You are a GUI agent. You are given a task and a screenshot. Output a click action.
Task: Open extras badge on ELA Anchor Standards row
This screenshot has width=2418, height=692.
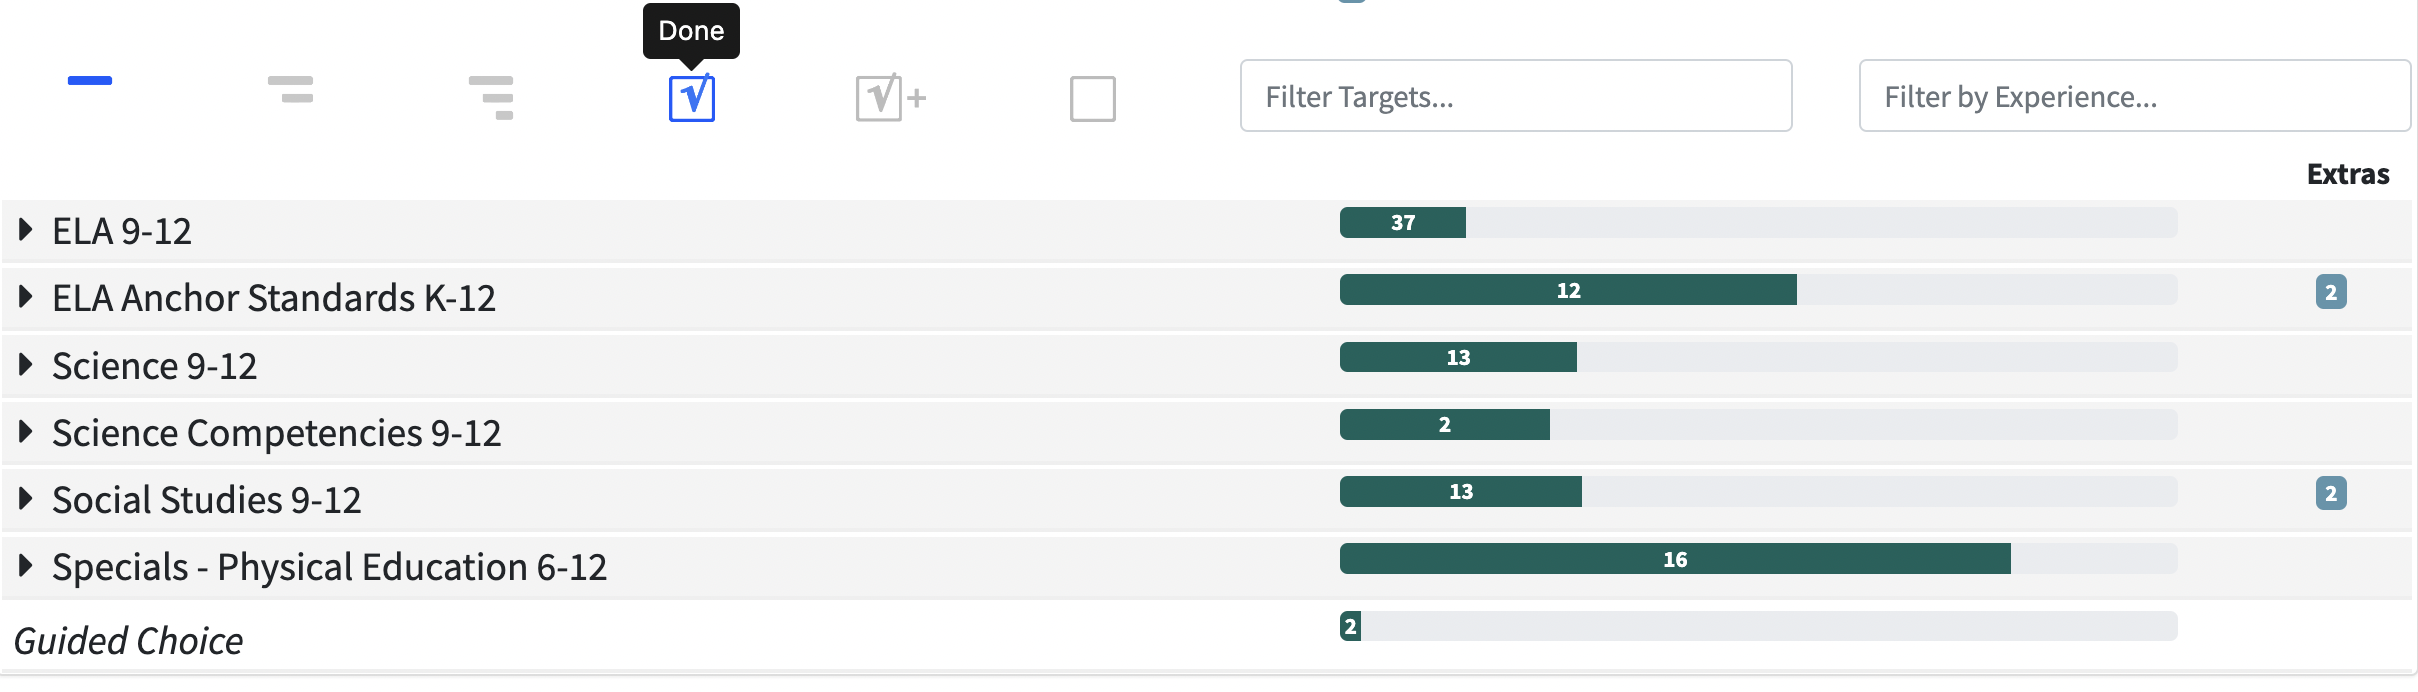[2331, 292]
